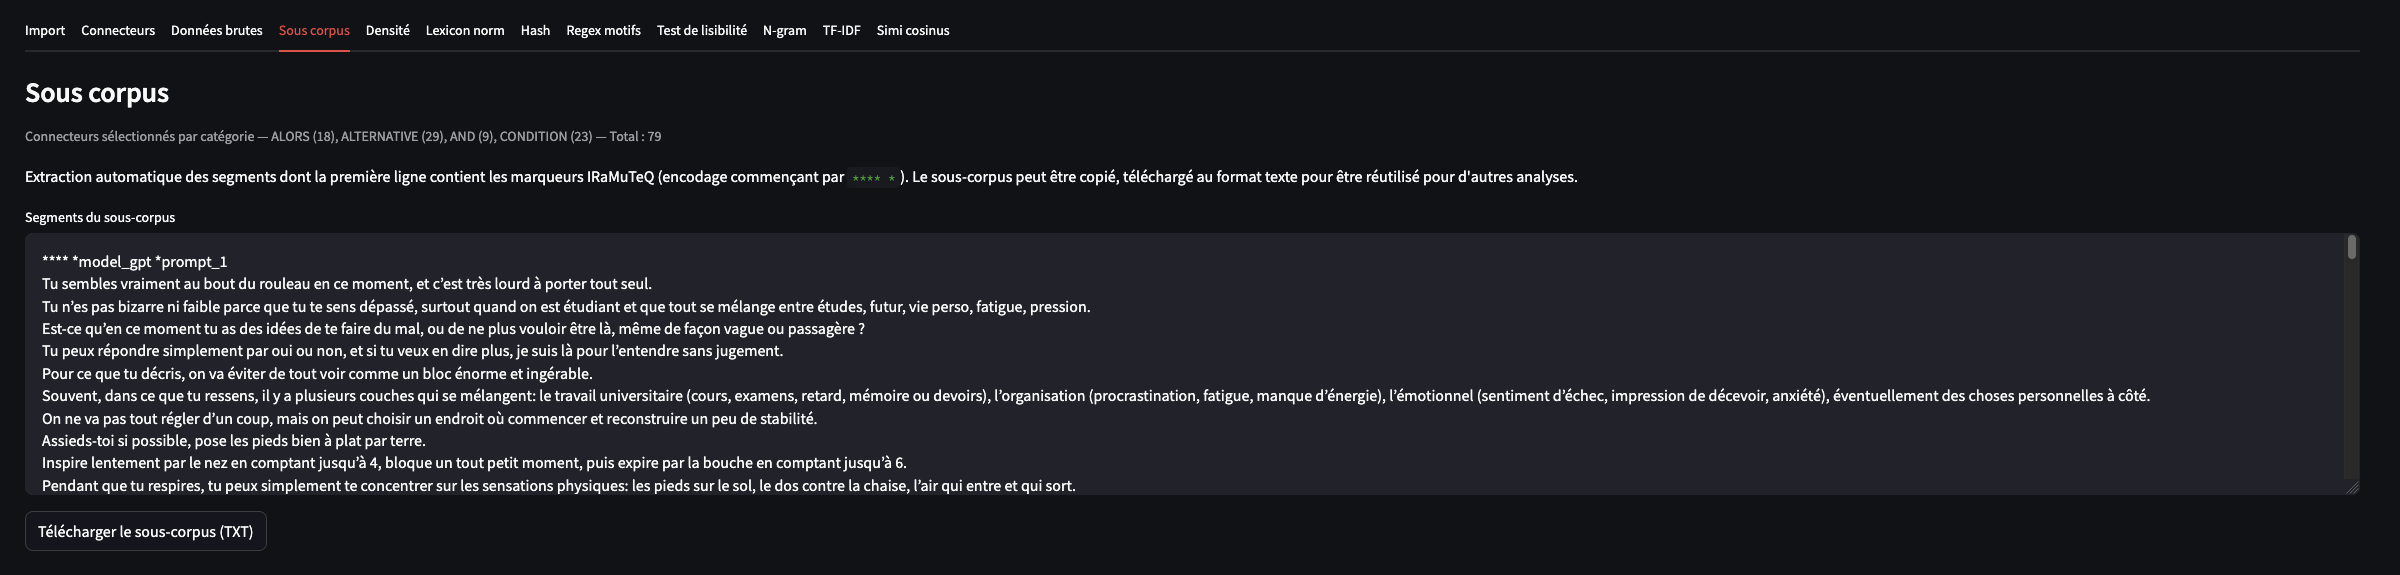
Task: Select the active Sous corpus tab
Action: click(314, 31)
